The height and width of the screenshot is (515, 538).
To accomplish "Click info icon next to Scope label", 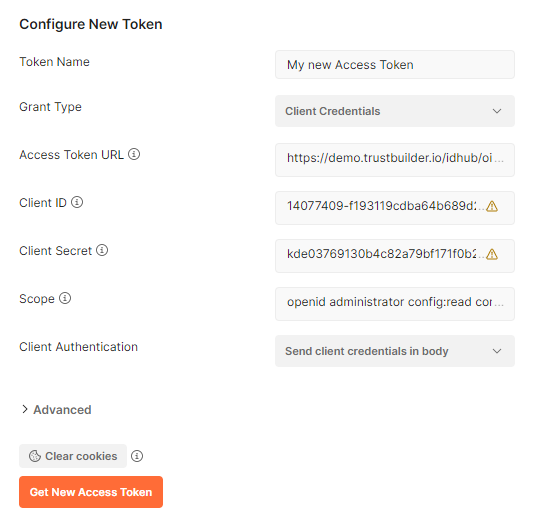I will pyautogui.click(x=65, y=298).
